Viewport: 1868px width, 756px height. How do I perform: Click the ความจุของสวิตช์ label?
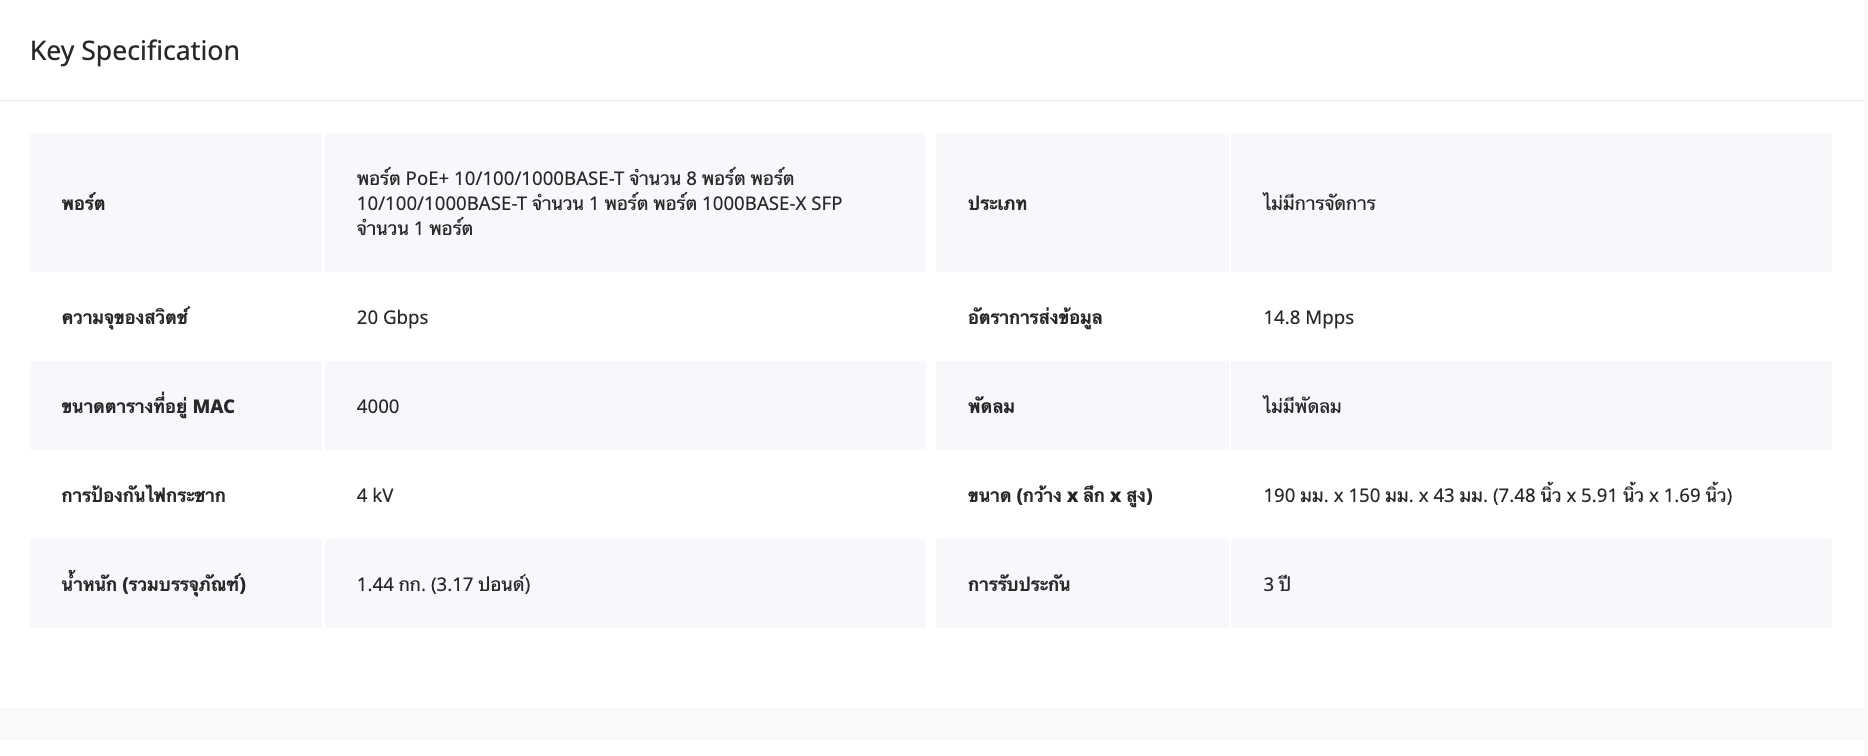pos(125,317)
